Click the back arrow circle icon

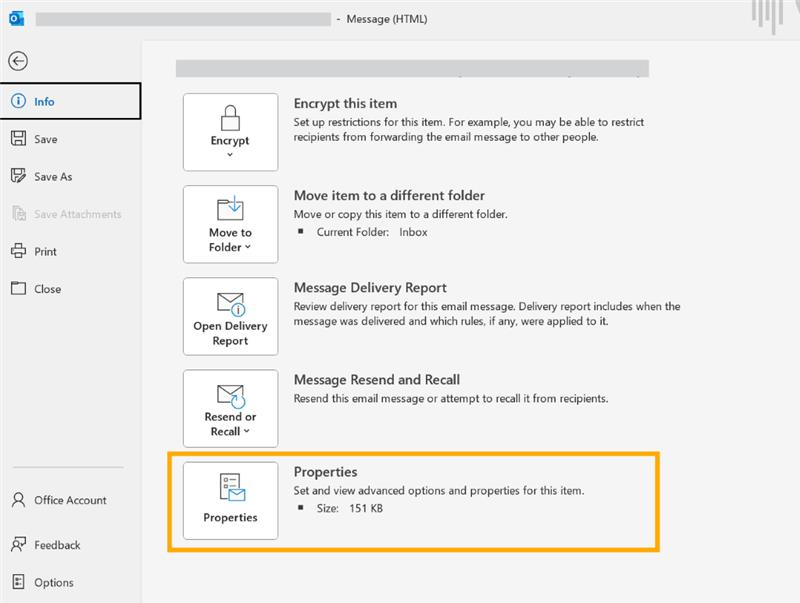pos(18,61)
